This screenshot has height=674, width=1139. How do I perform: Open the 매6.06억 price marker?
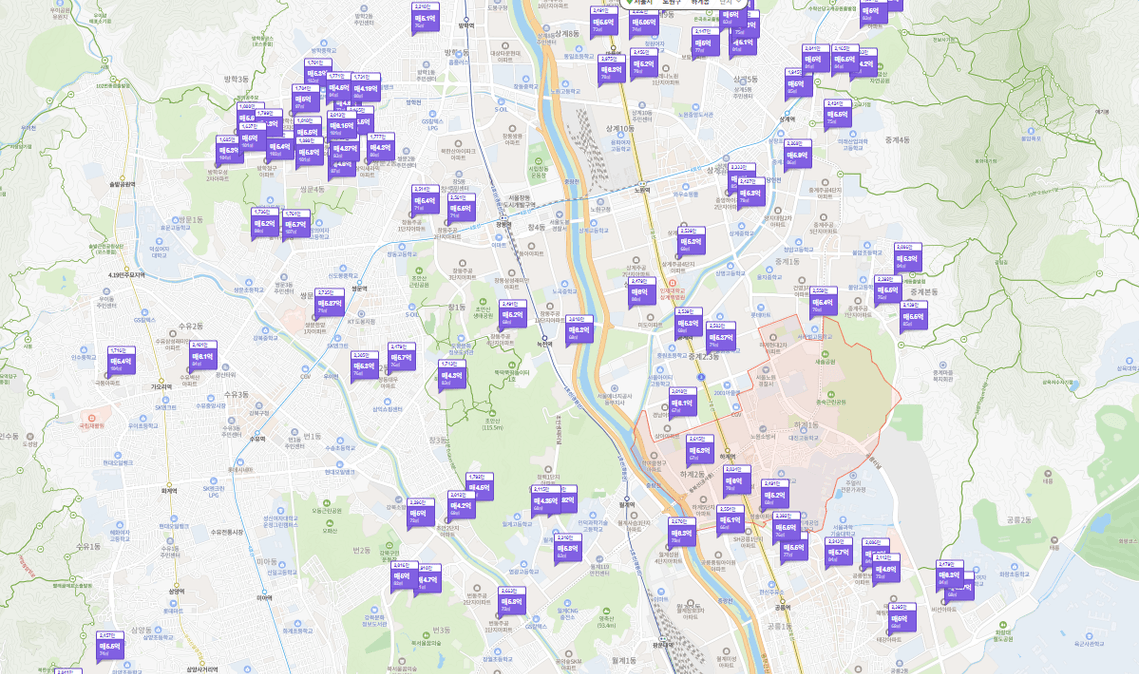pyautogui.click(x=644, y=23)
